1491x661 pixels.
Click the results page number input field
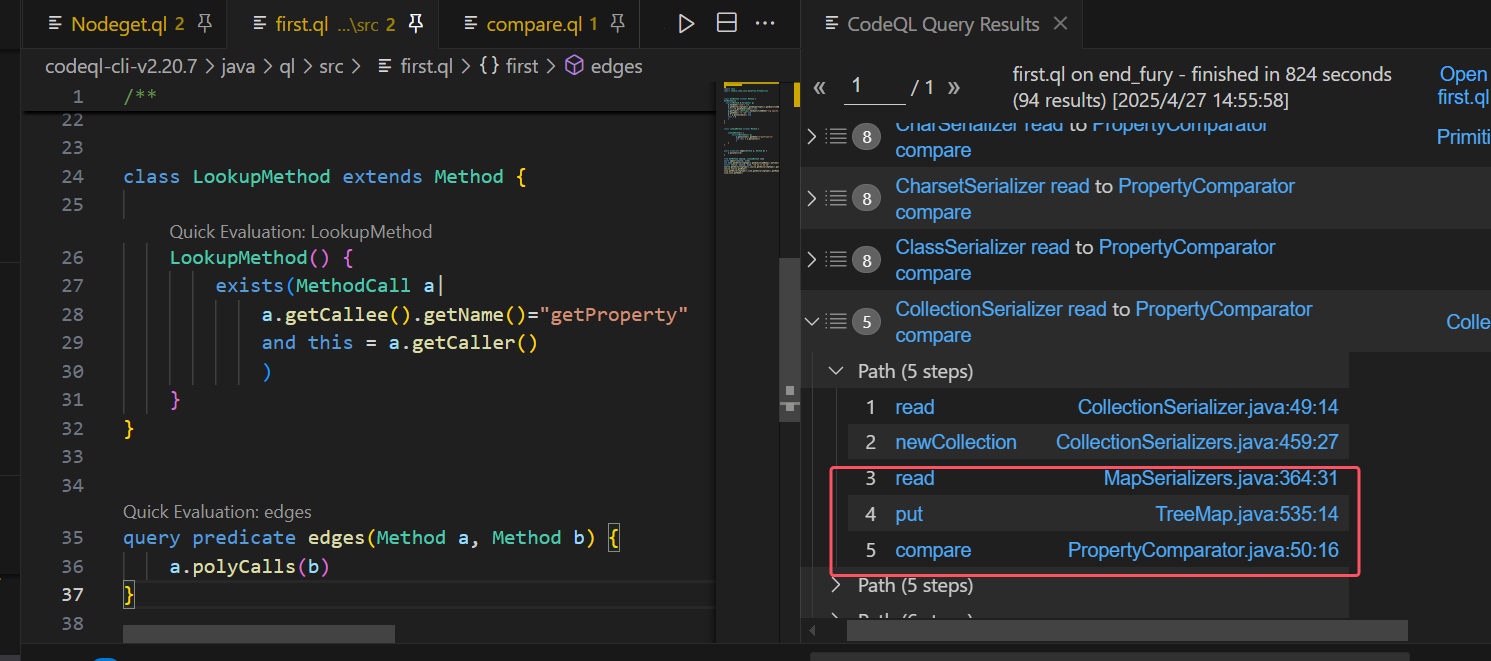click(874, 87)
